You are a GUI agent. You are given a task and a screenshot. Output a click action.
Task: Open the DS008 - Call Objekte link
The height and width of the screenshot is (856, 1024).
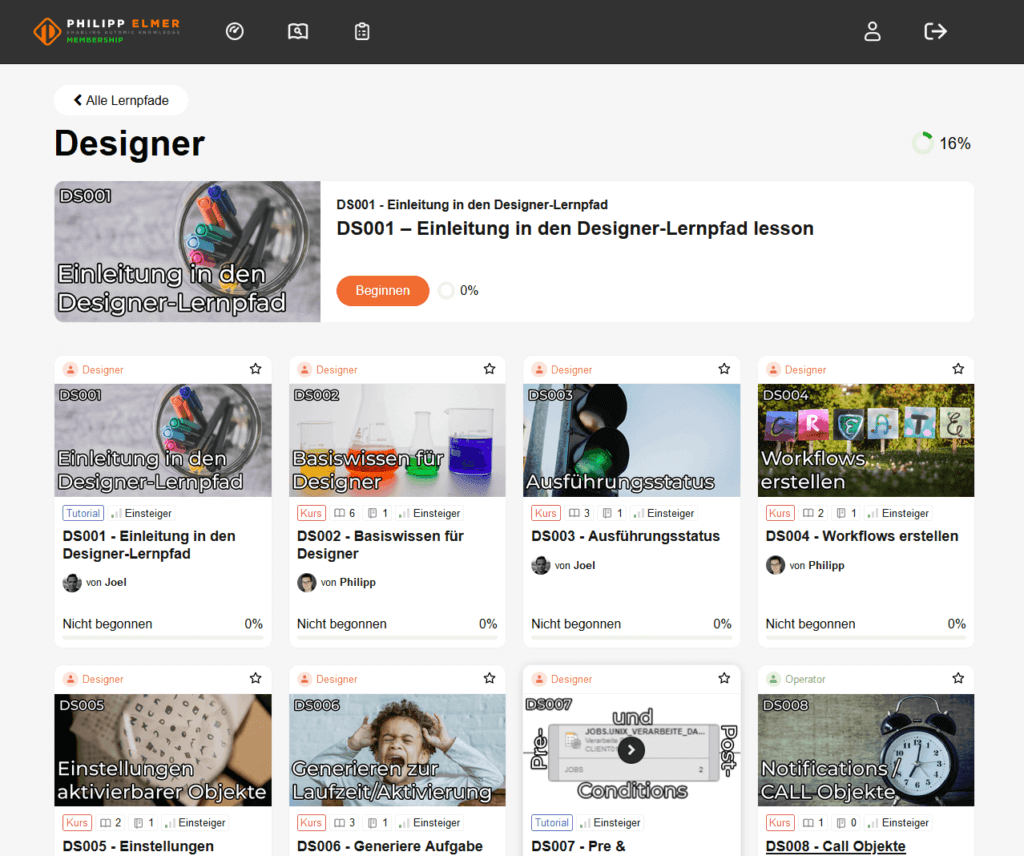[835, 846]
